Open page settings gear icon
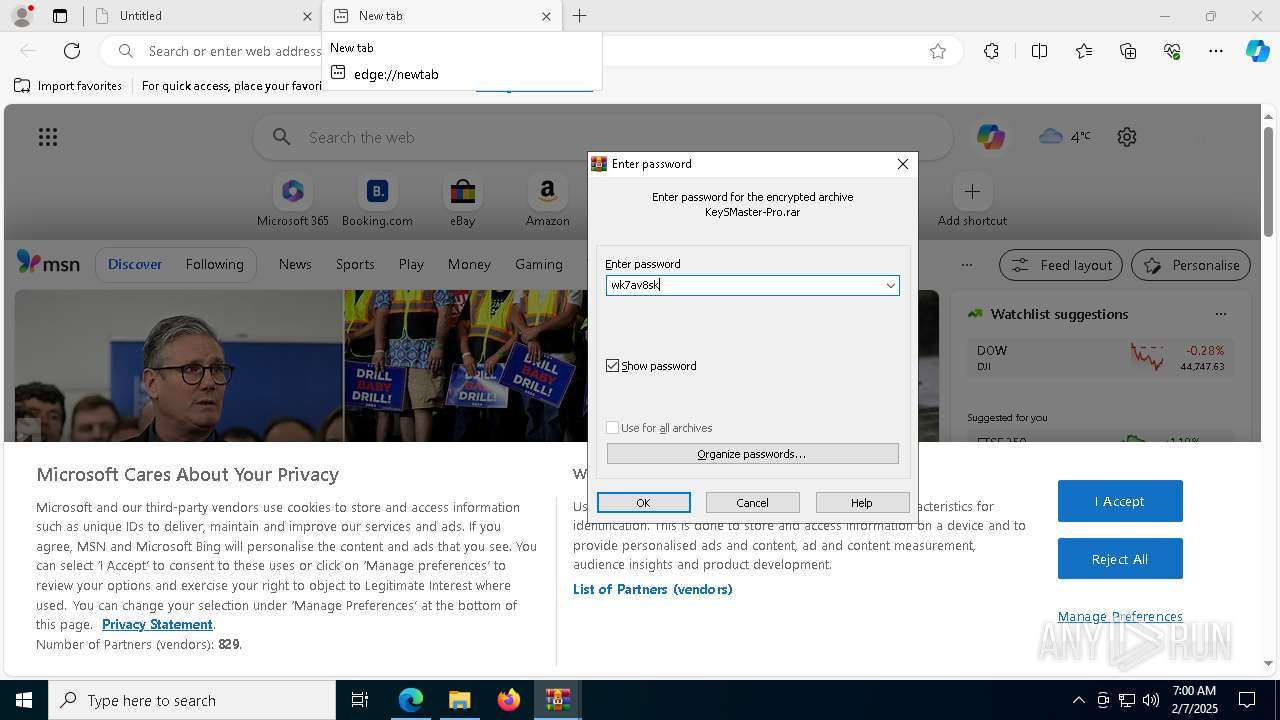The width and height of the screenshot is (1280, 720). click(x=1127, y=137)
